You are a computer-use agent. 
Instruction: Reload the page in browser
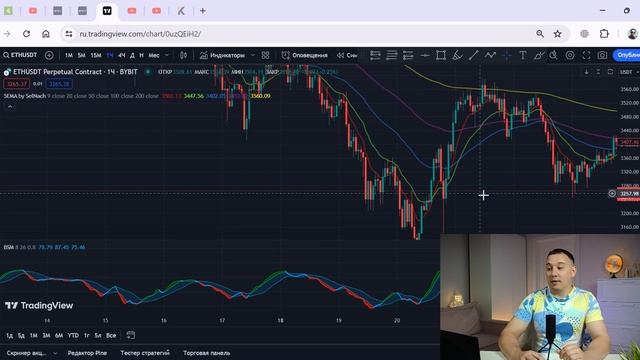tap(27, 34)
